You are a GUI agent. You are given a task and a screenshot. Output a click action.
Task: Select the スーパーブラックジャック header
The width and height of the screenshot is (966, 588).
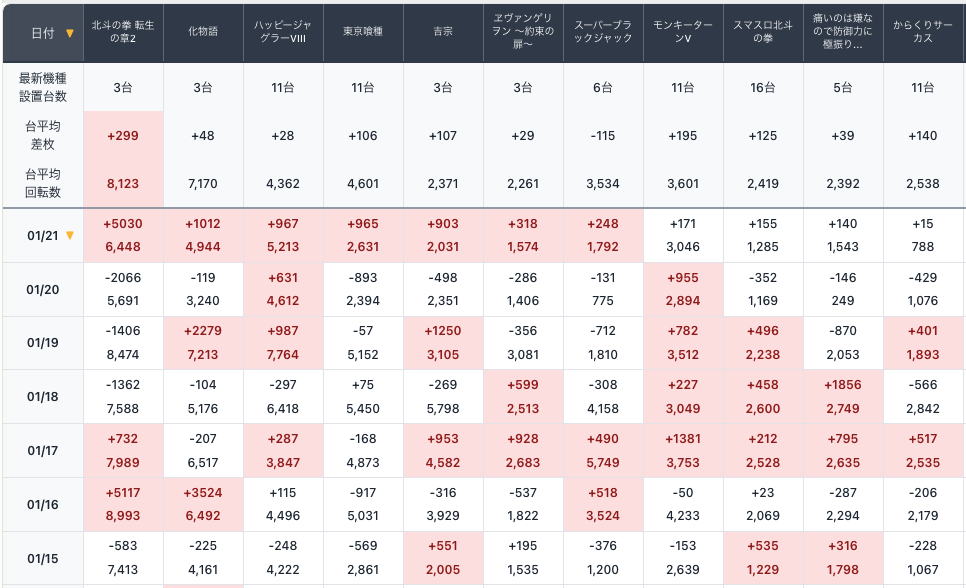point(603,32)
